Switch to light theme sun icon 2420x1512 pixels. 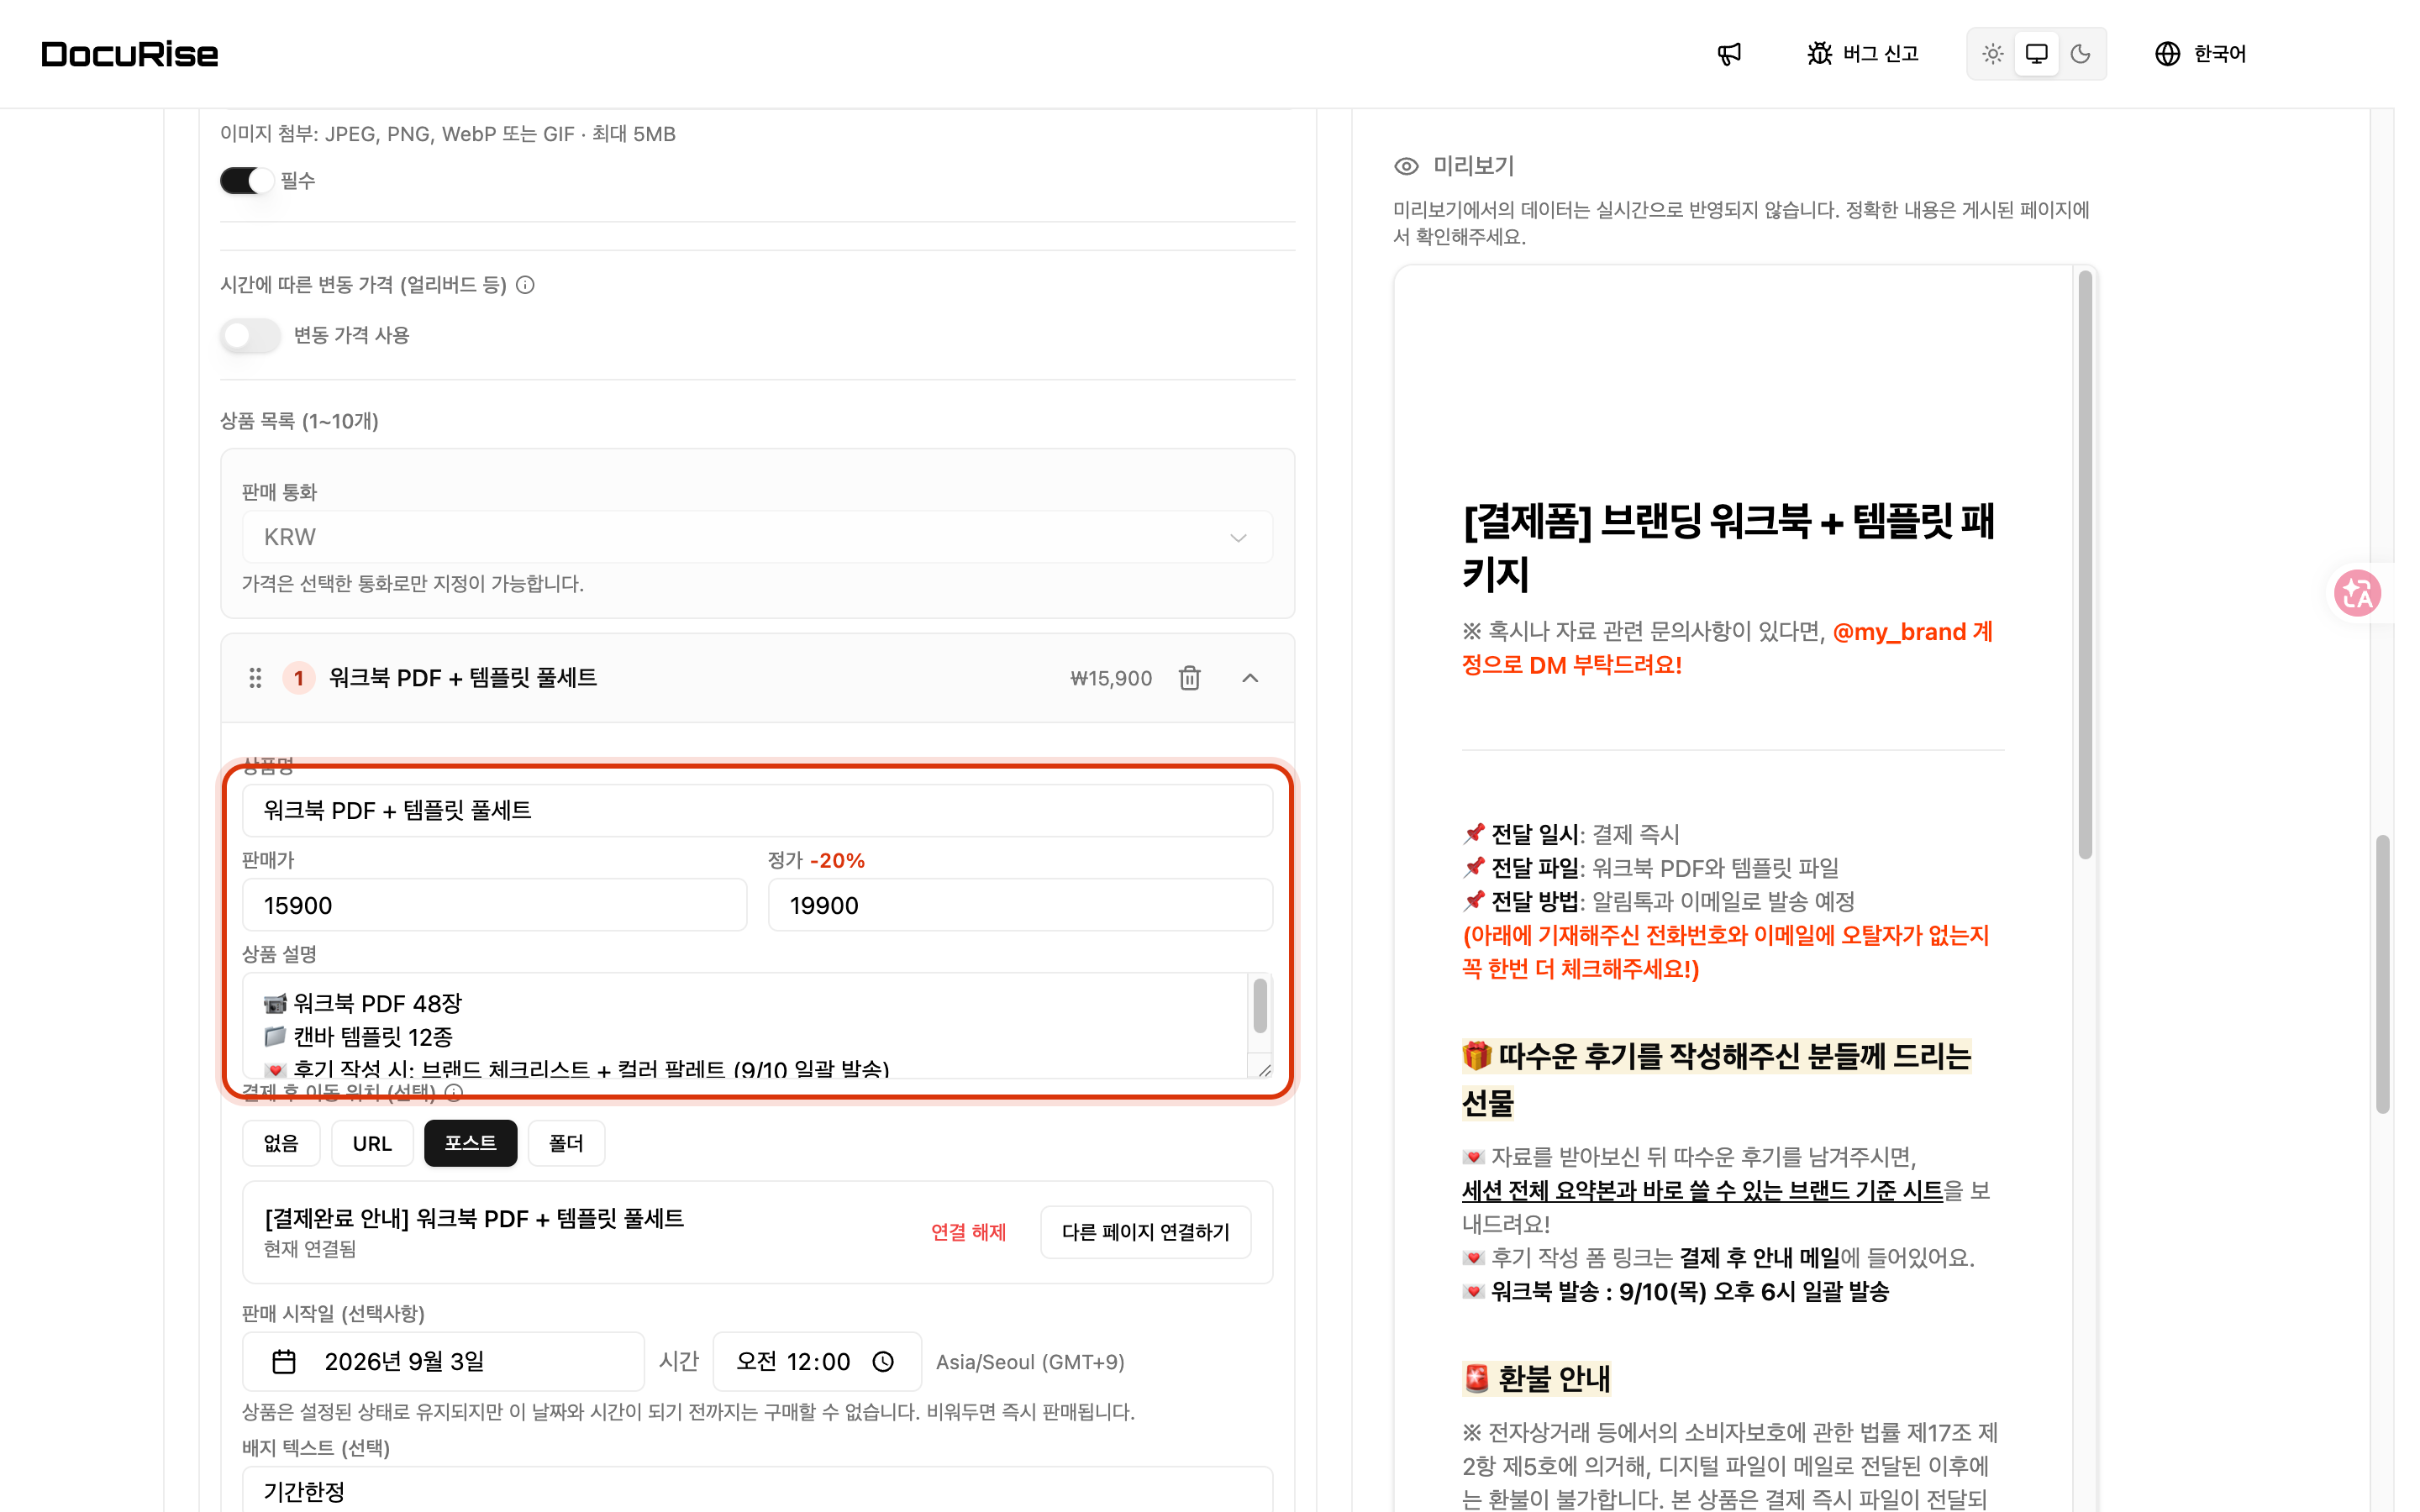(1993, 54)
